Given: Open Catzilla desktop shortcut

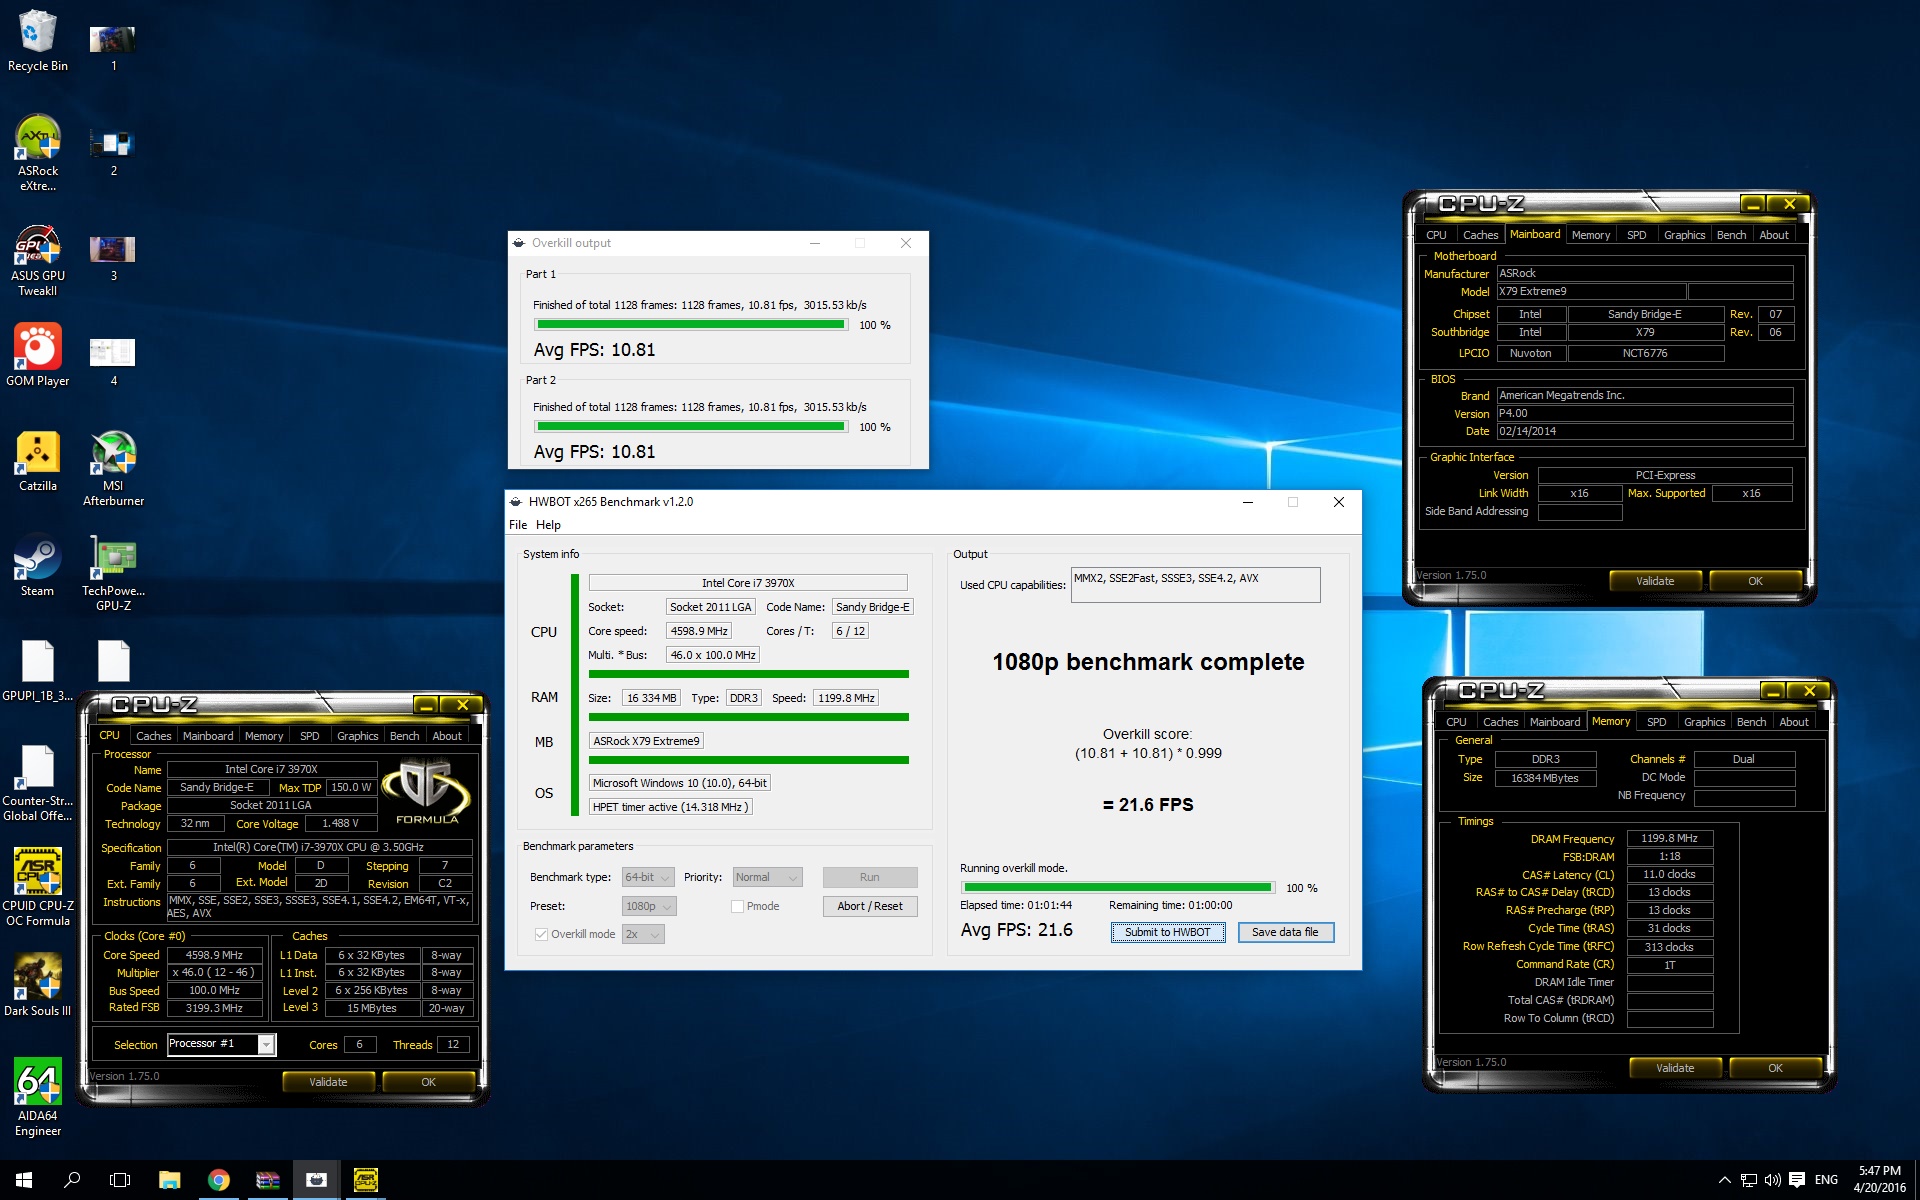Looking at the screenshot, I should (x=38, y=462).
